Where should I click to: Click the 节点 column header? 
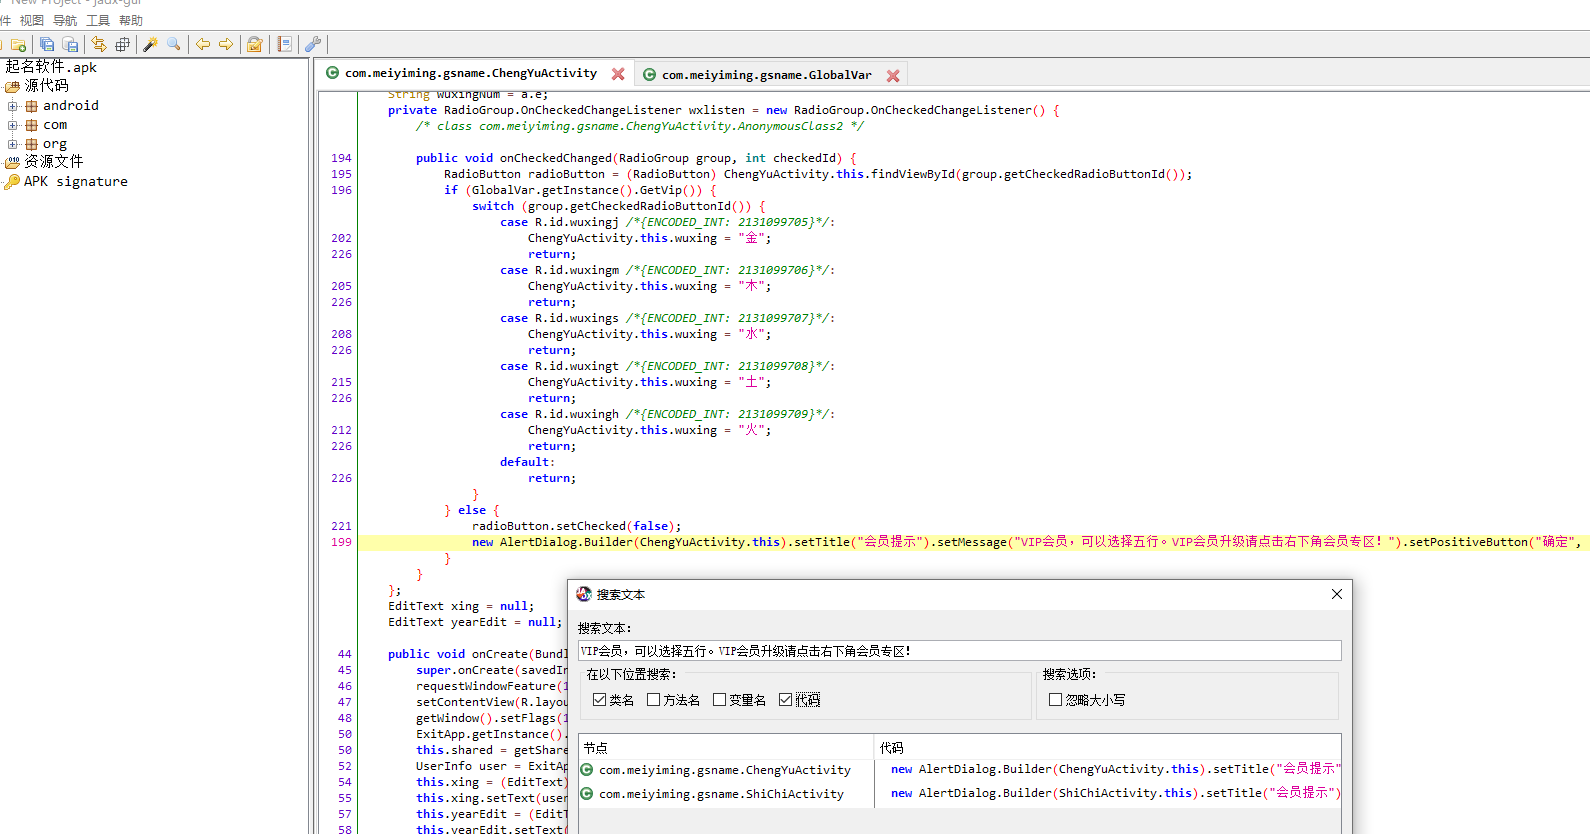tap(726, 748)
